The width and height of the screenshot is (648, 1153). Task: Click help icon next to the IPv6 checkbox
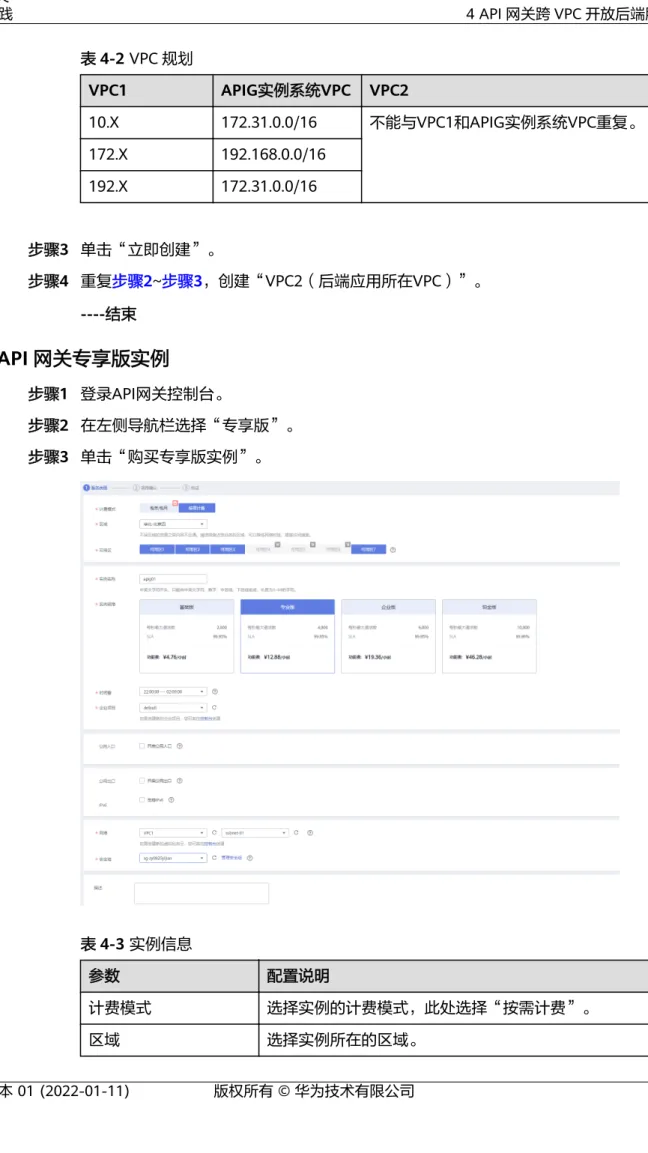pos(171,799)
